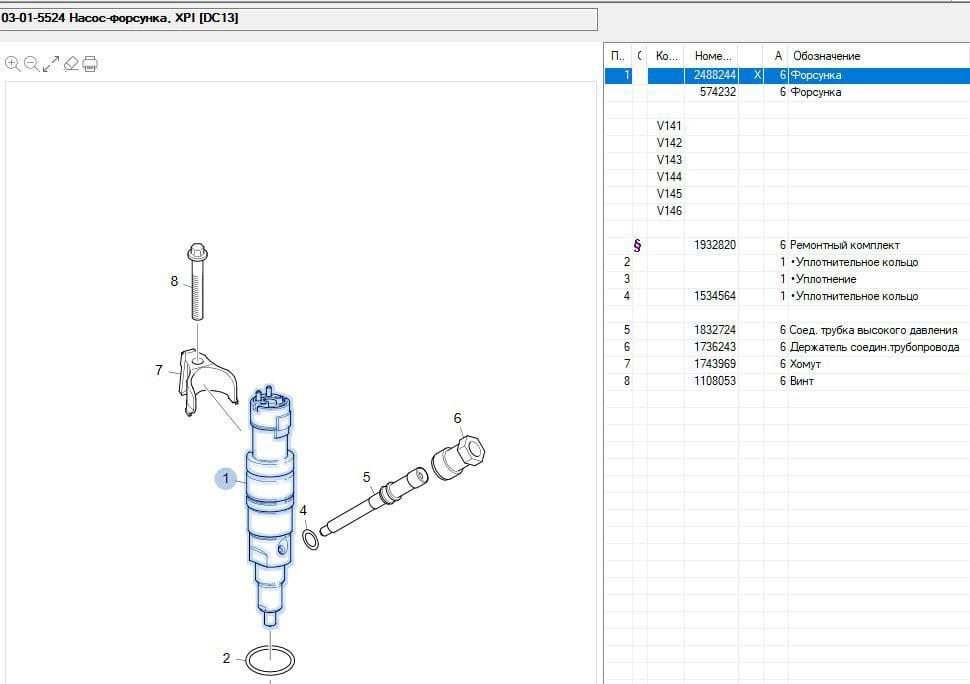
Task: Select callout 1 bubble on the injector diagram
Action: (226, 479)
